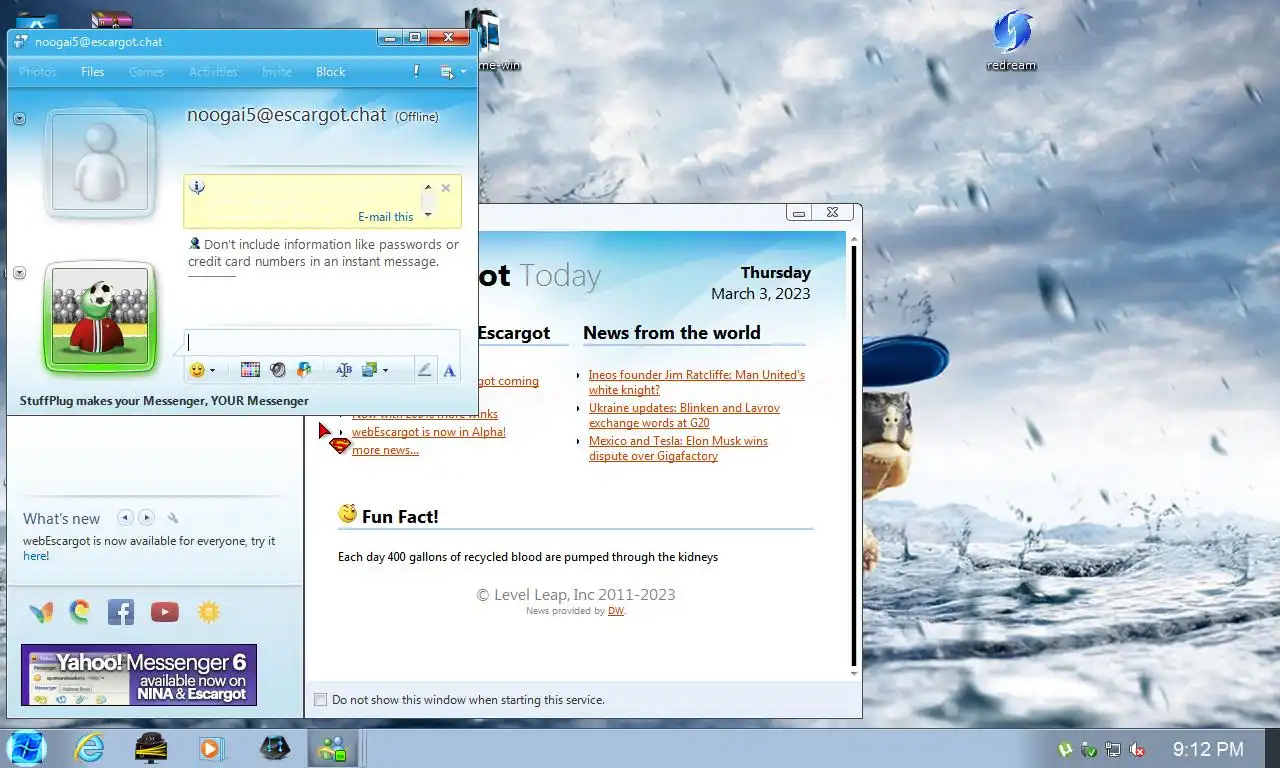Open 'webEscargot is now in Alpha!' link
The height and width of the screenshot is (768, 1280).
pyautogui.click(x=429, y=432)
